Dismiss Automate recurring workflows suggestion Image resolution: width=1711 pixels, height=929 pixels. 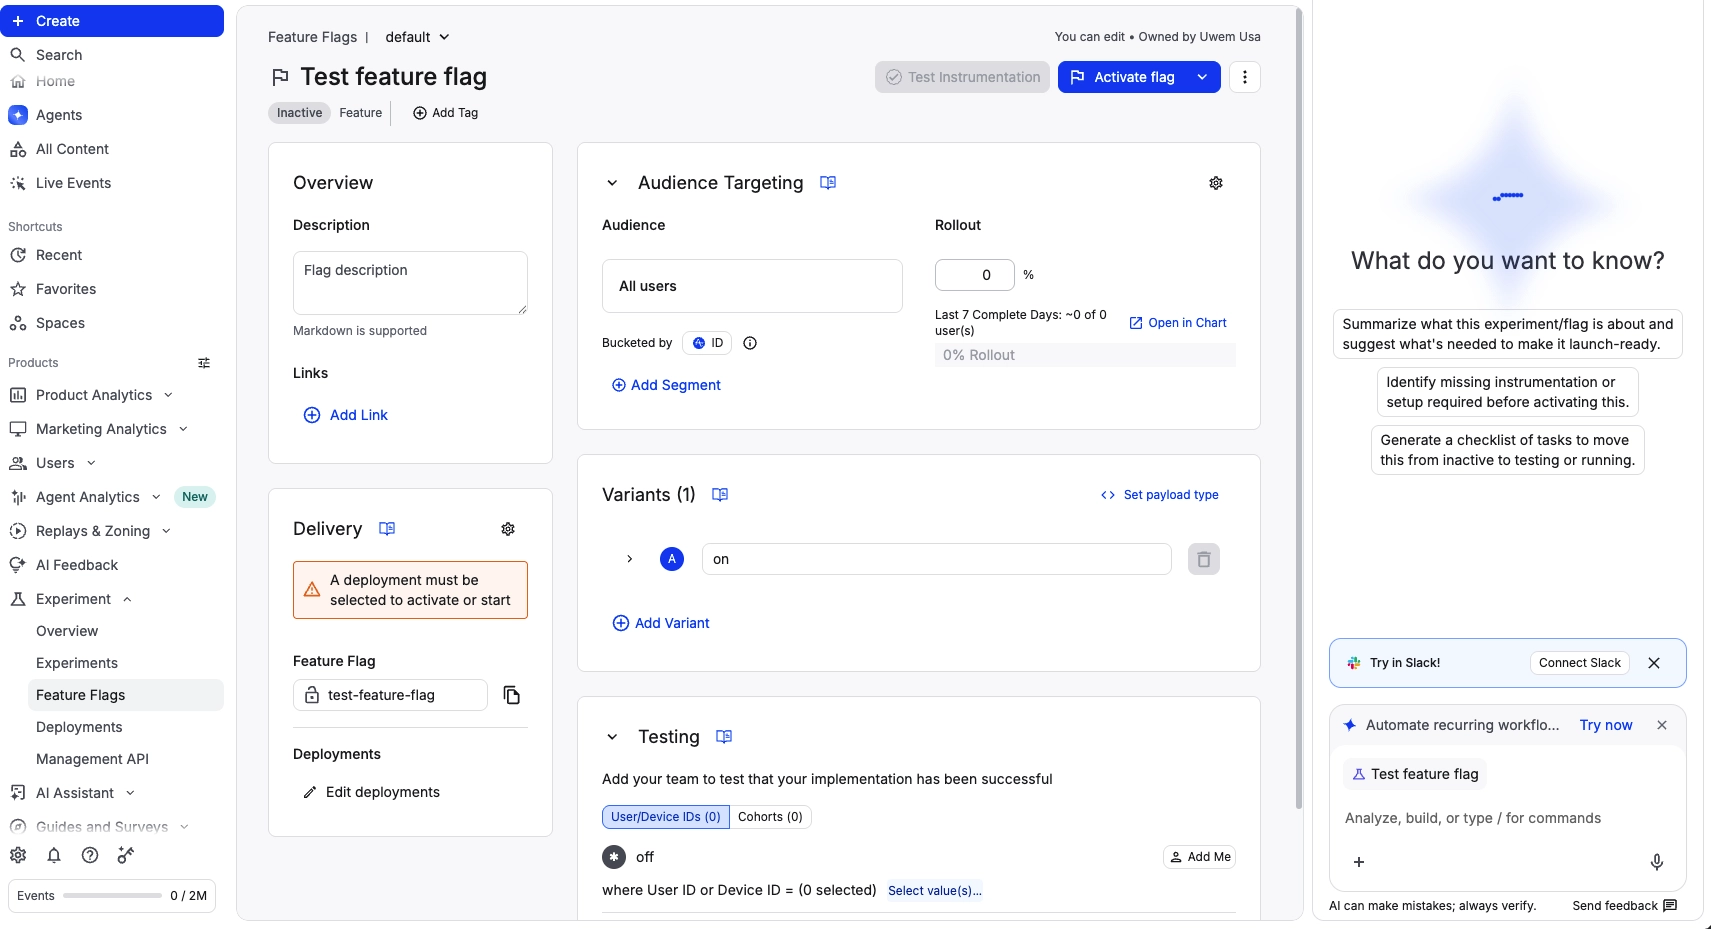pyautogui.click(x=1662, y=725)
